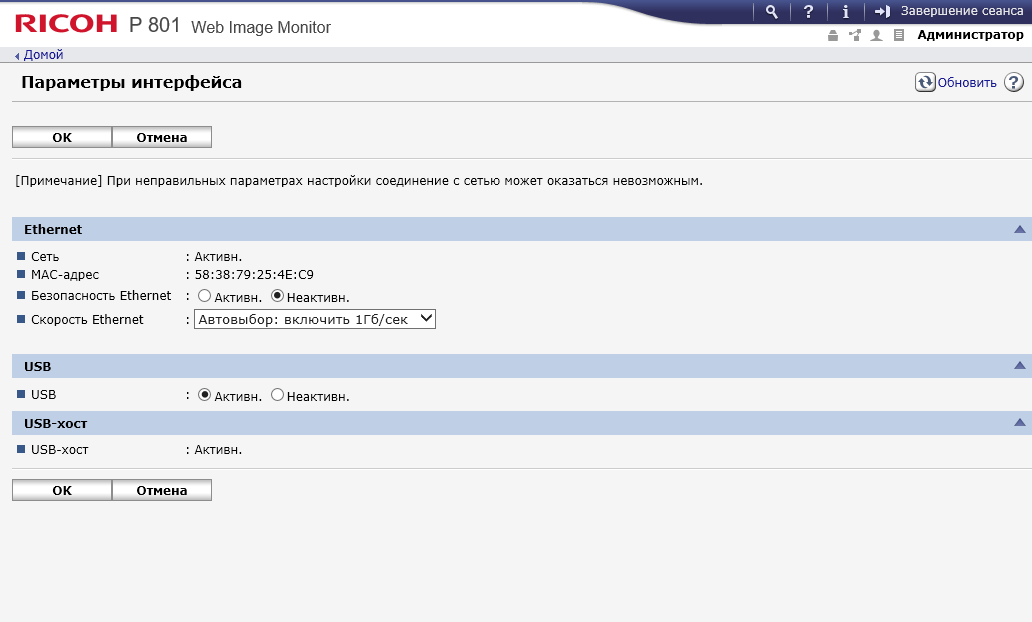This screenshot has height=622, width=1032.
Task: Go back via Домой link
Action: 42,55
